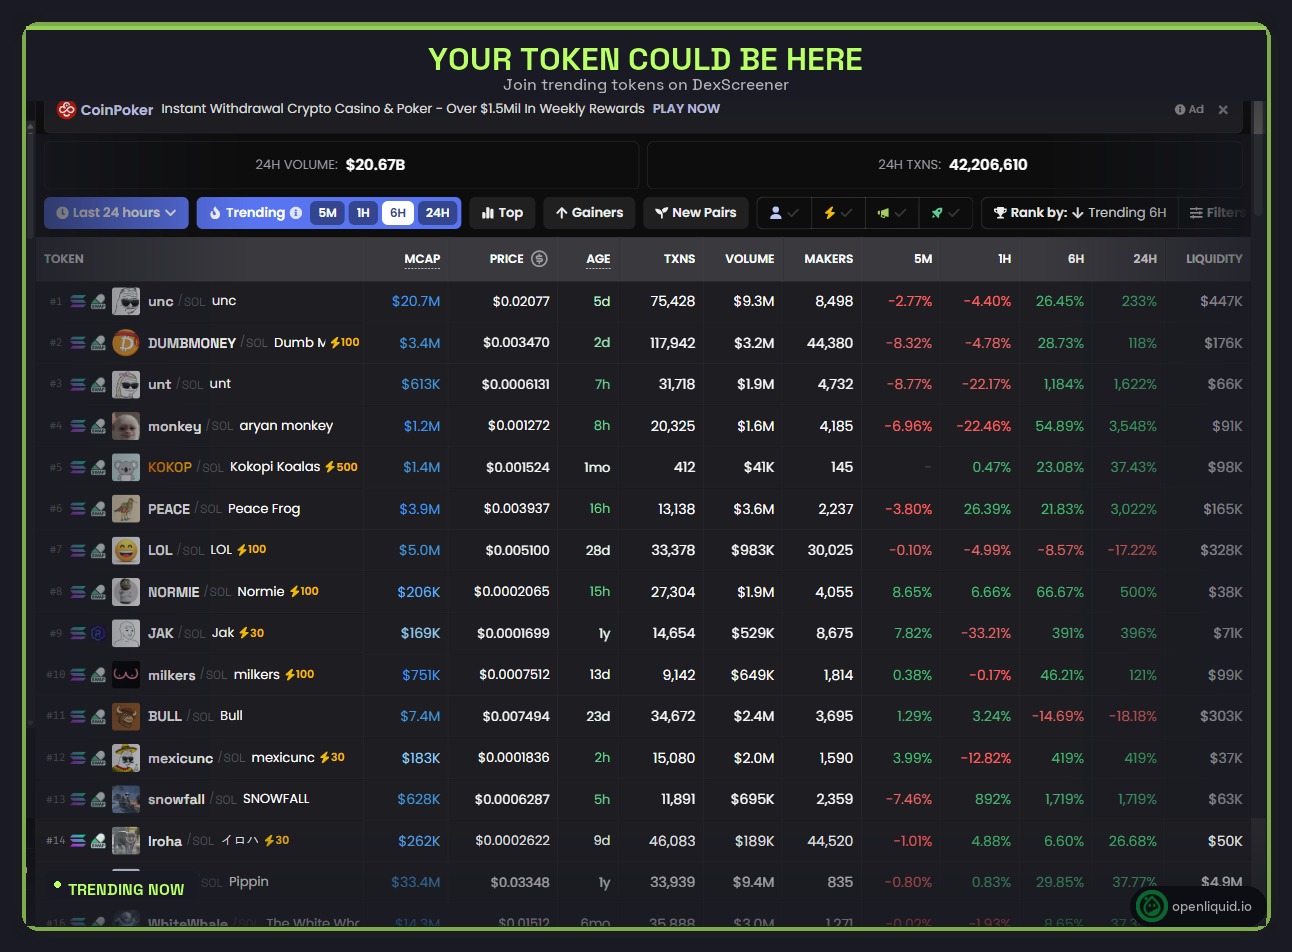Click the dollar sign icon beside PRICE header
This screenshot has width=1292, height=952.
[540, 258]
